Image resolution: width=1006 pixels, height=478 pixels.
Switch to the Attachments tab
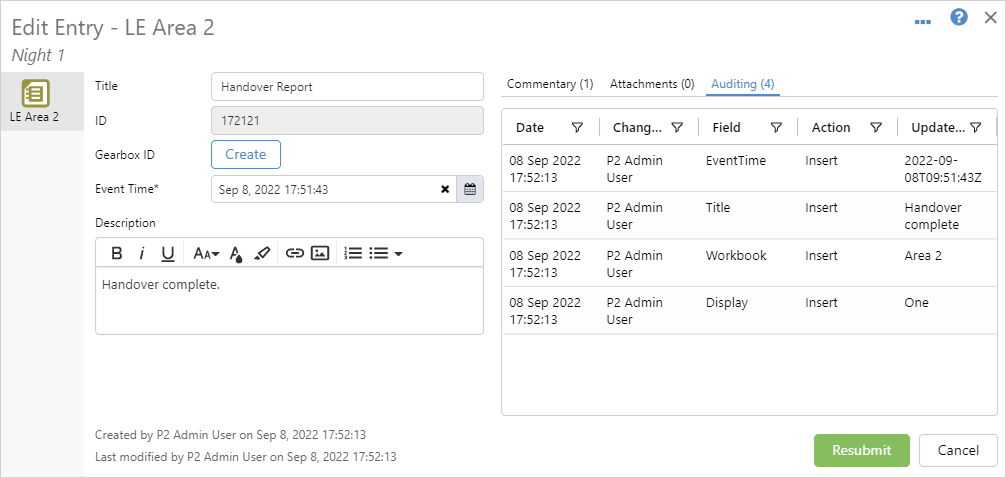pyautogui.click(x=652, y=84)
